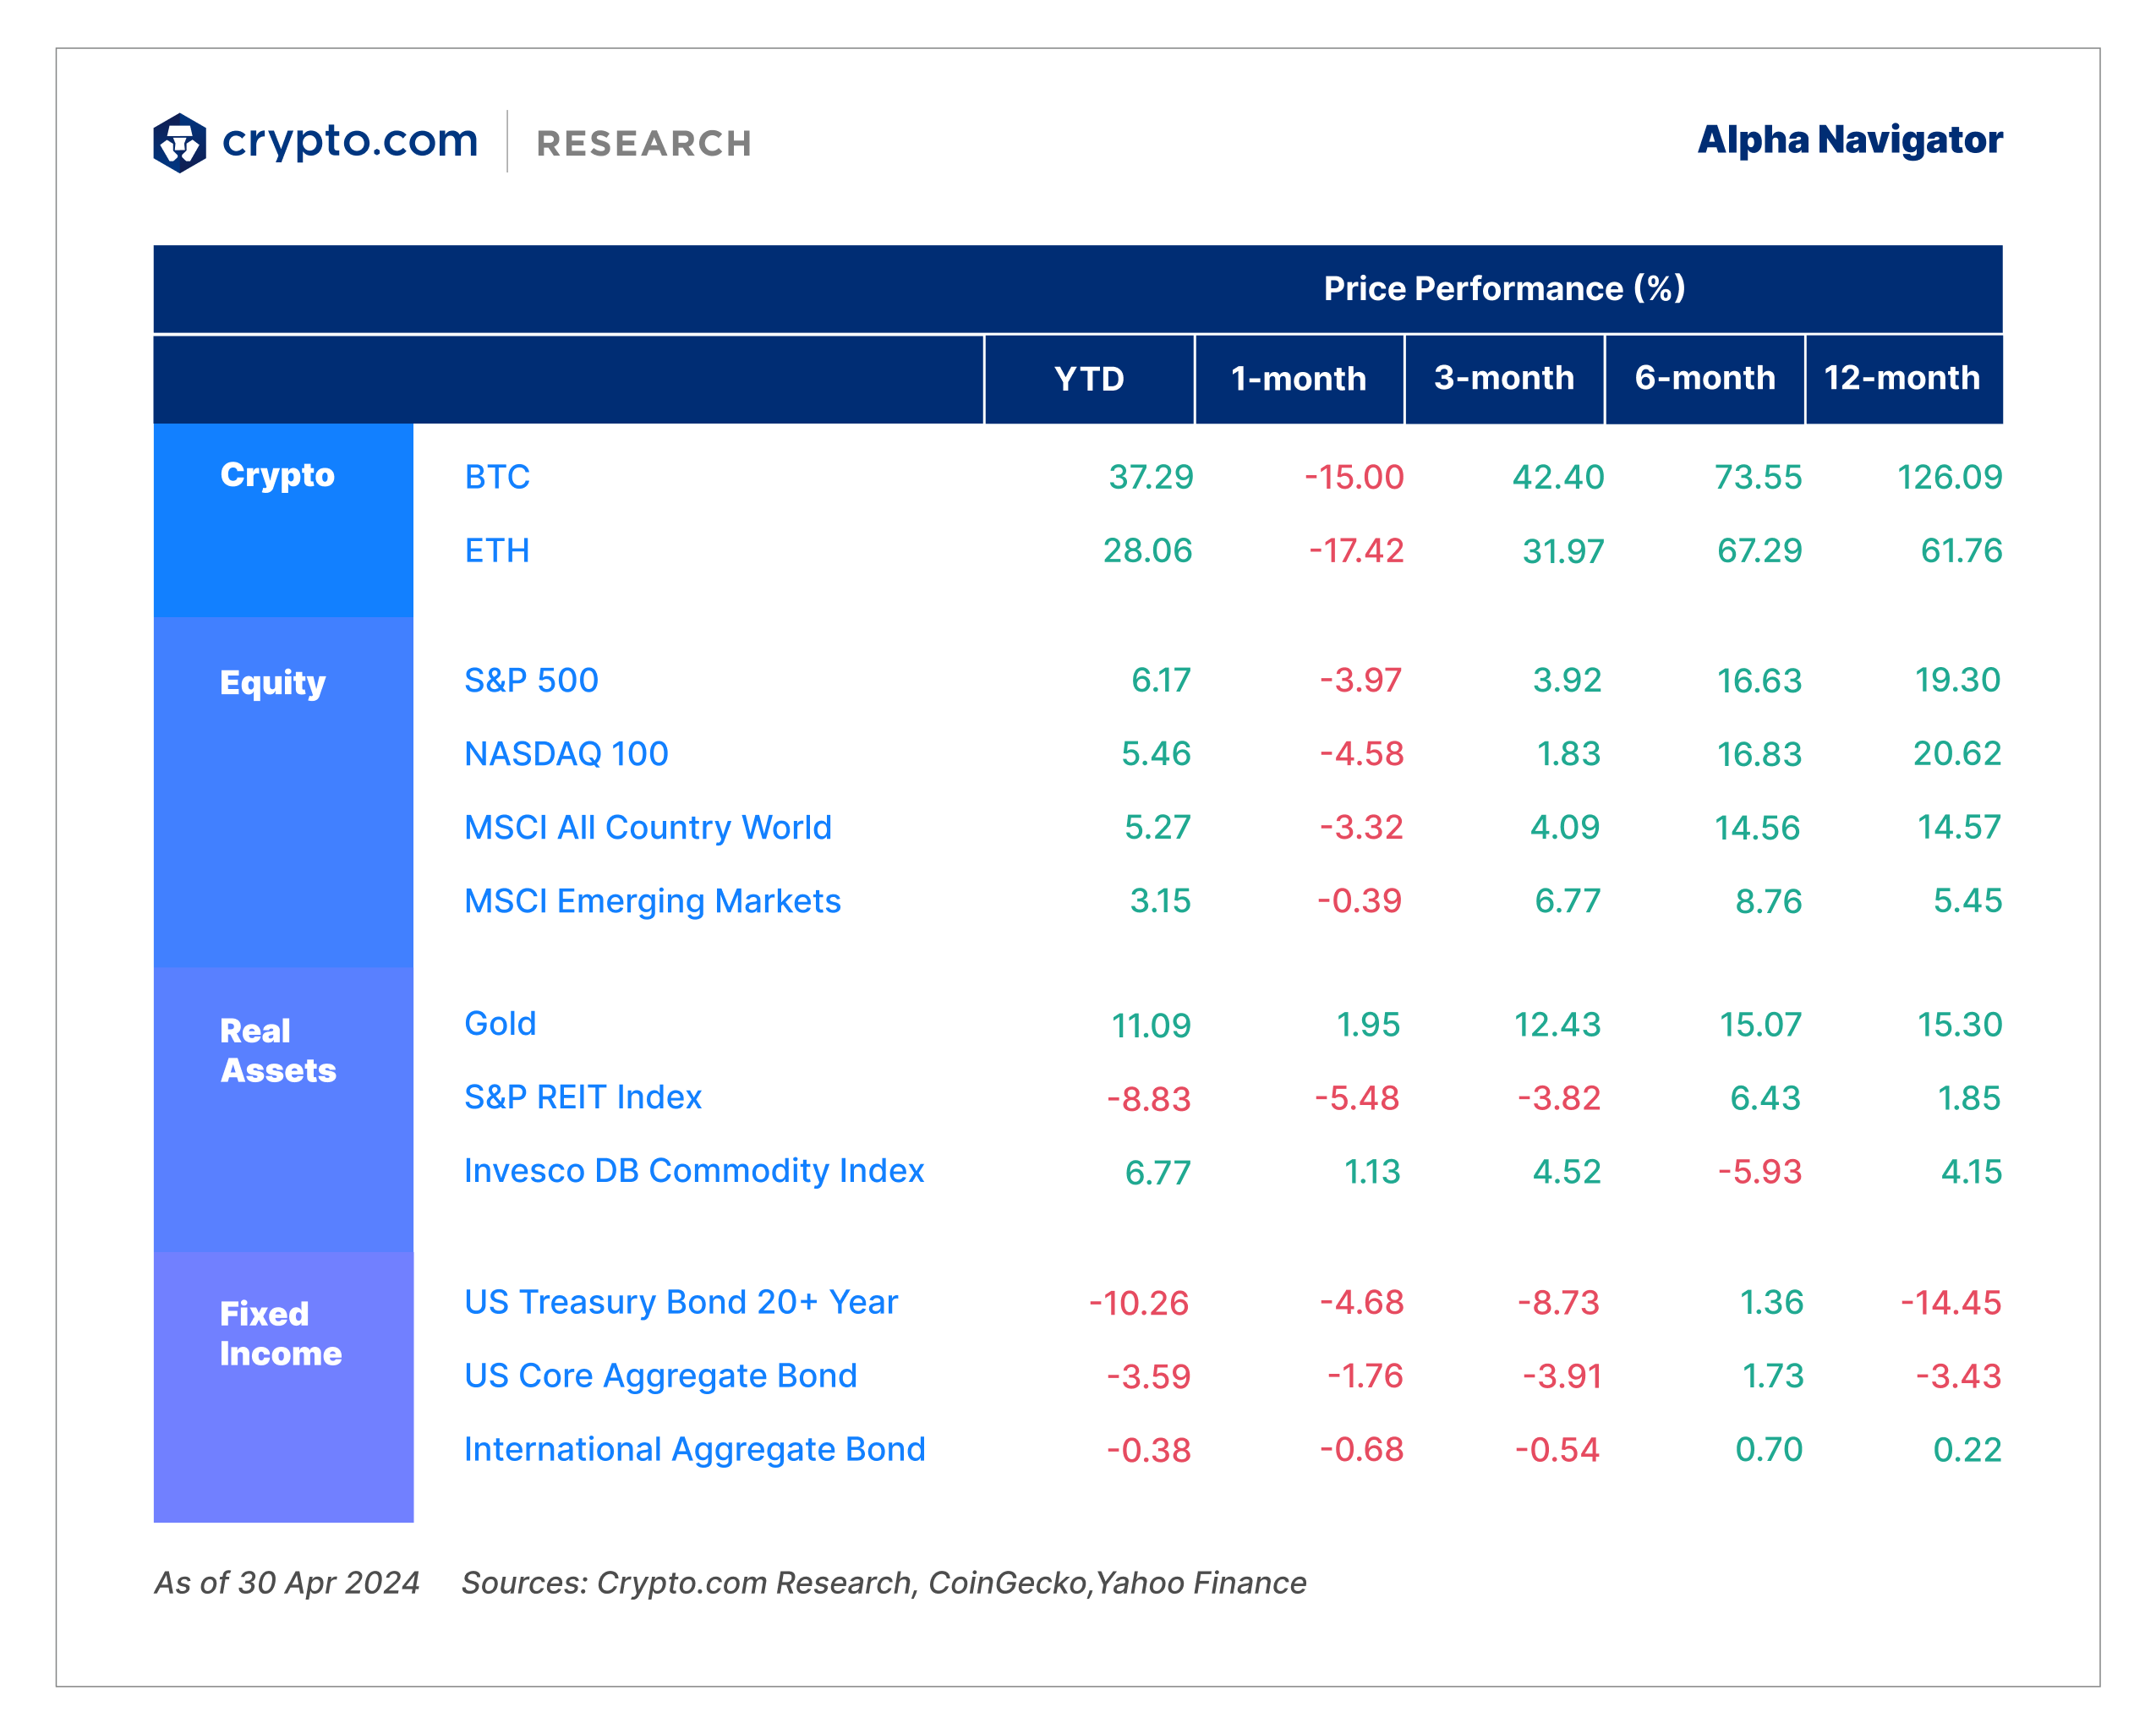Click the crypto.com wordmark text

[x=350, y=141]
